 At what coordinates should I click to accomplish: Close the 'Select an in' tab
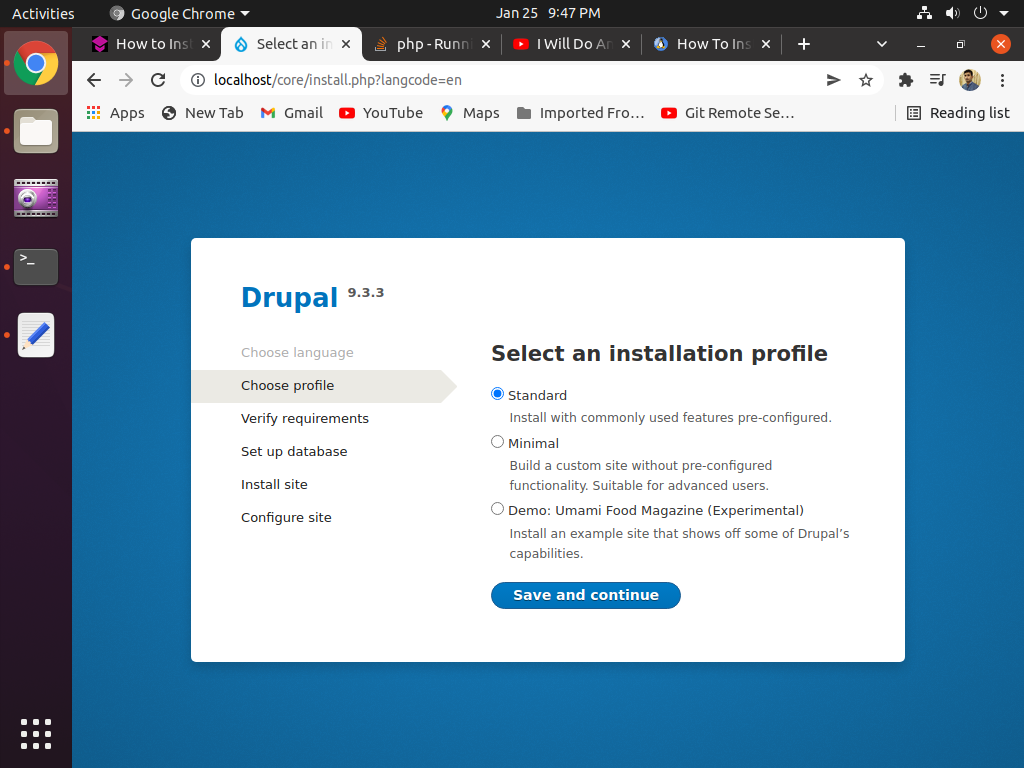[x=346, y=44]
